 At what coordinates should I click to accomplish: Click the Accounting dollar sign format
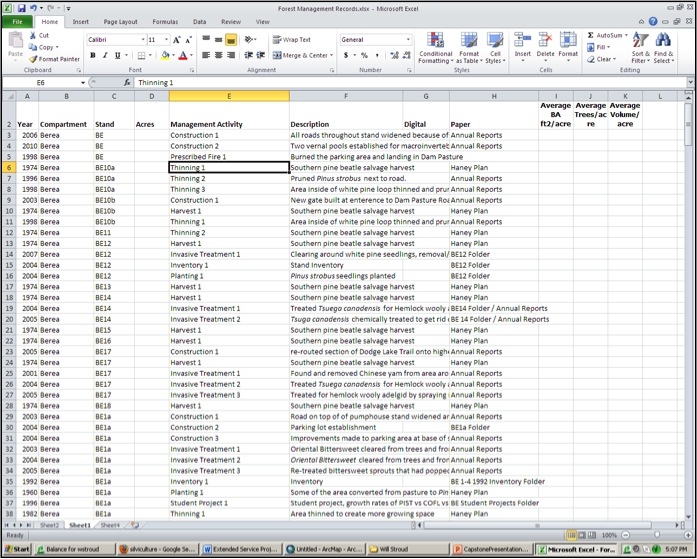(346, 56)
